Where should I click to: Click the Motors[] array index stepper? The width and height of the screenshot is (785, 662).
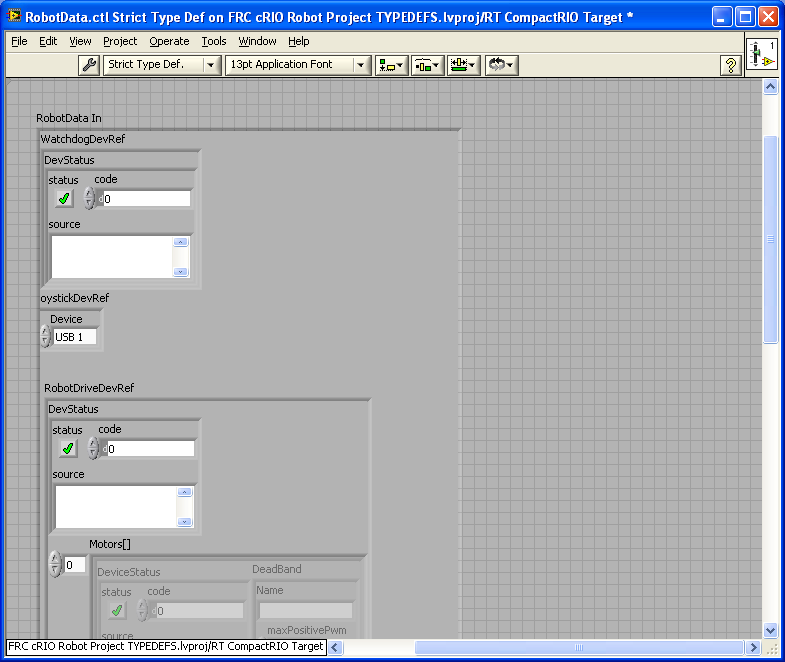coord(55,564)
